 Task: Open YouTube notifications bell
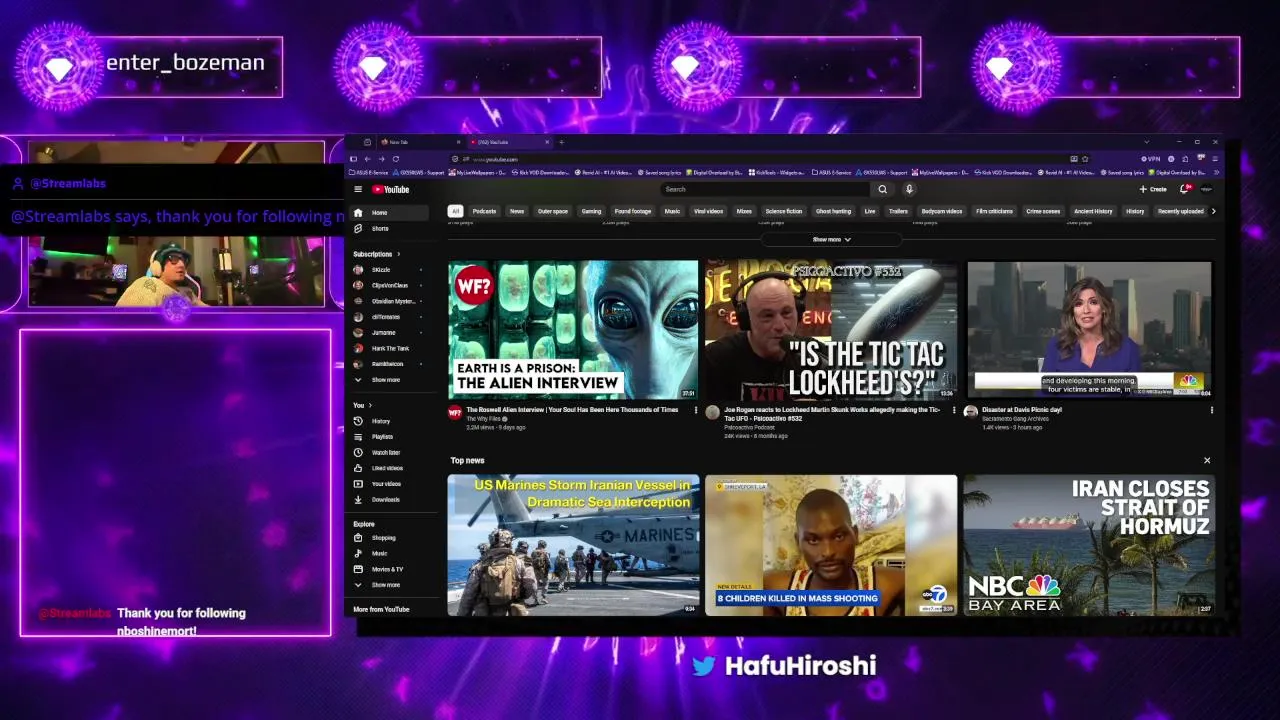pyautogui.click(x=1185, y=189)
